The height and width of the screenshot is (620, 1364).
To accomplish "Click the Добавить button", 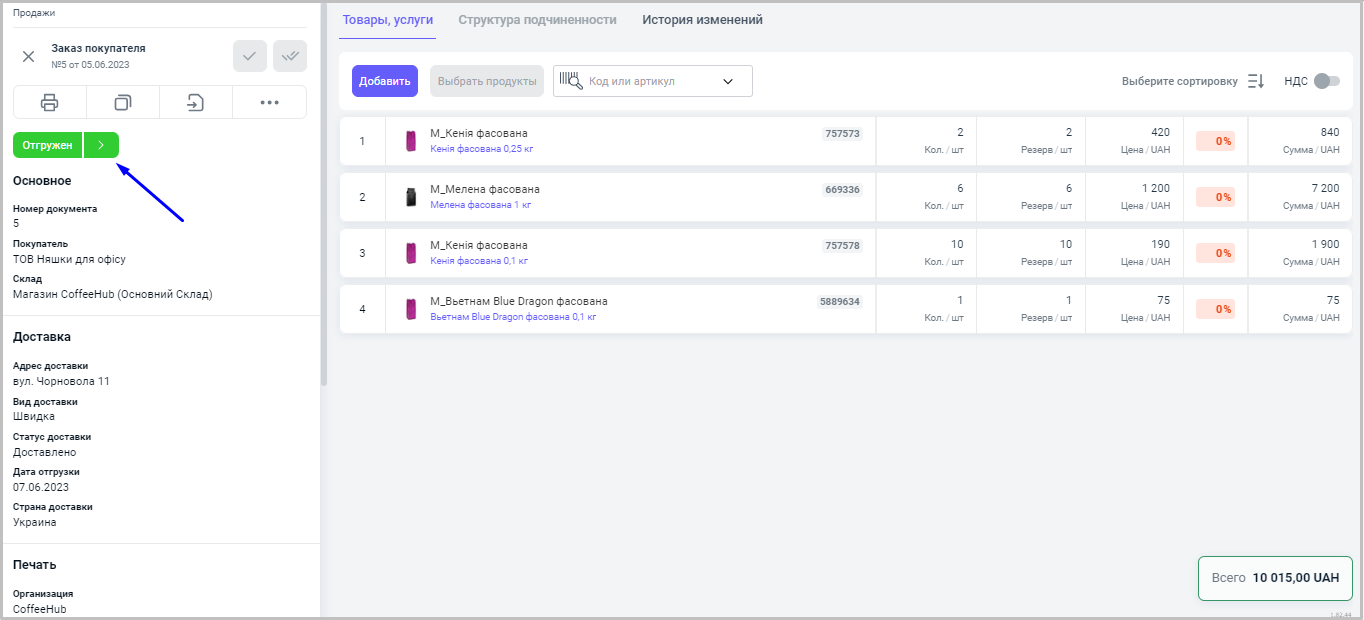I will click(x=385, y=81).
